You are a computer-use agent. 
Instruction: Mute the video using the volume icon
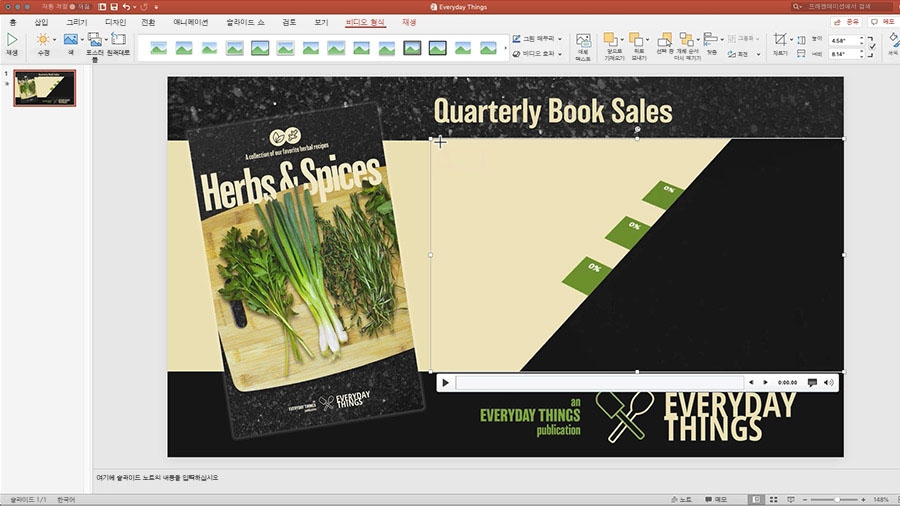(828, 383)
